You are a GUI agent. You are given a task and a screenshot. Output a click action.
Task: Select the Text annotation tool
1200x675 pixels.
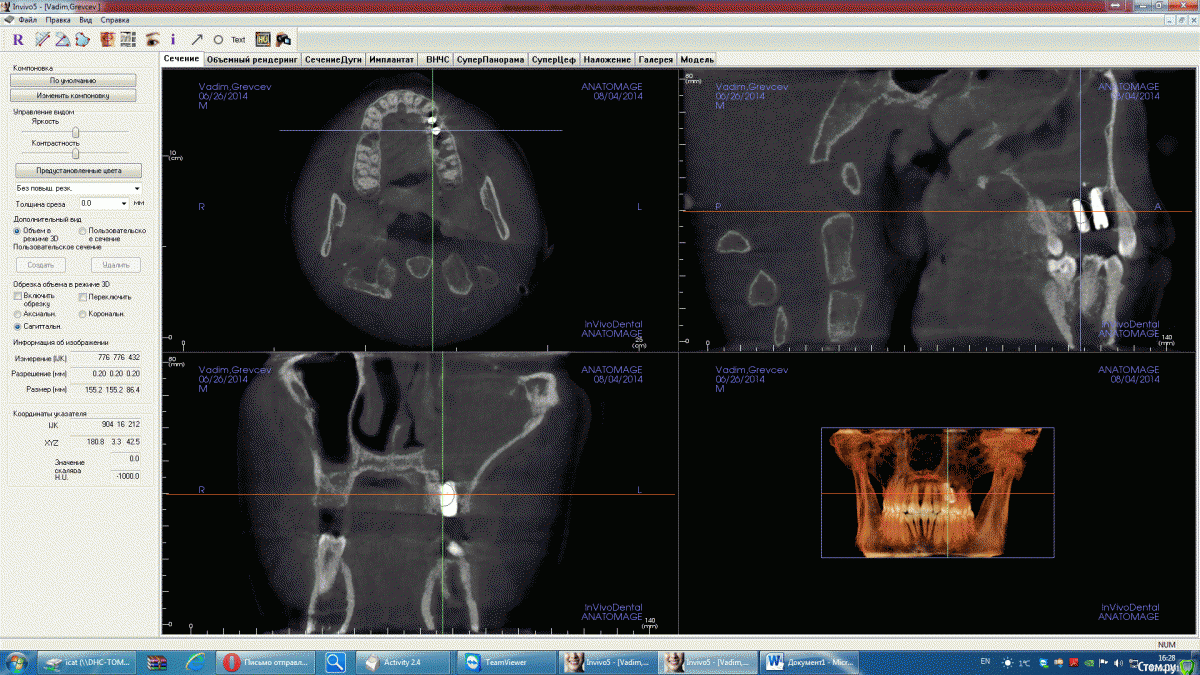(x=238, y=40)
